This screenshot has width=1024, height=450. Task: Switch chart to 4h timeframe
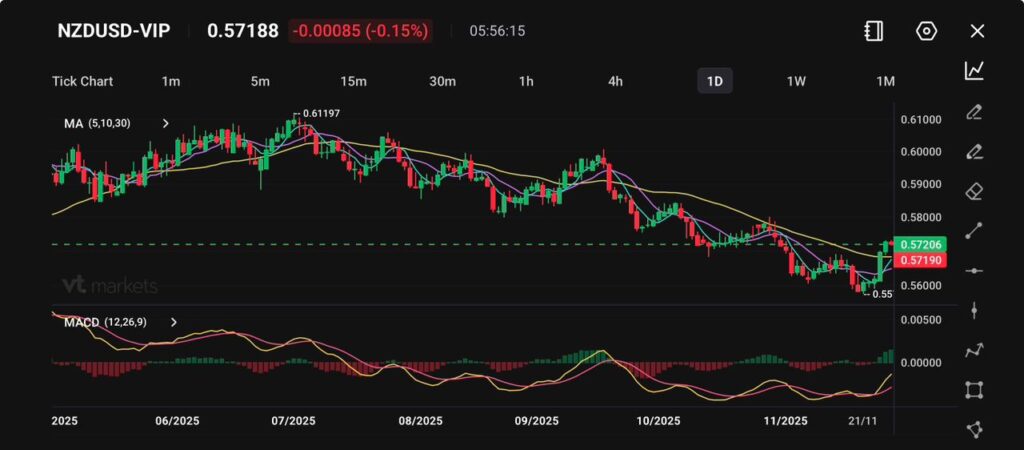[616, 81]
